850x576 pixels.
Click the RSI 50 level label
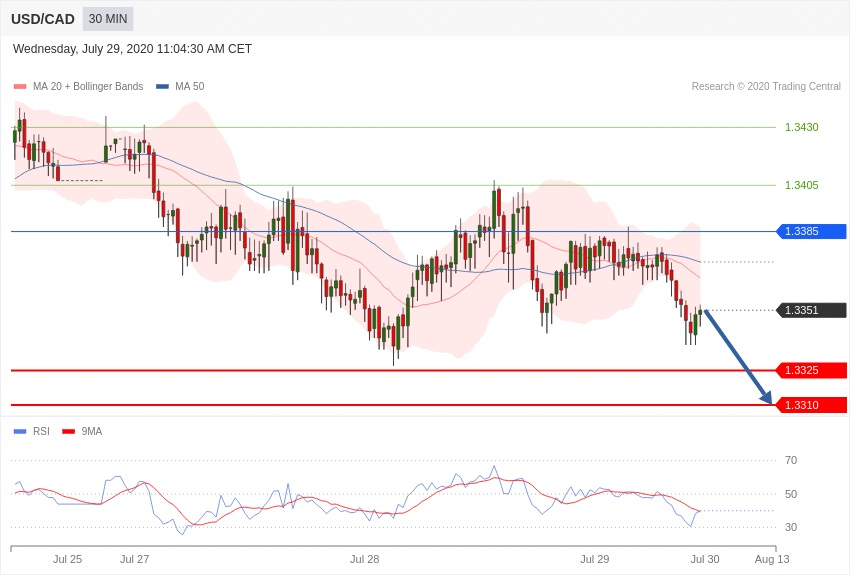[791, 494]
